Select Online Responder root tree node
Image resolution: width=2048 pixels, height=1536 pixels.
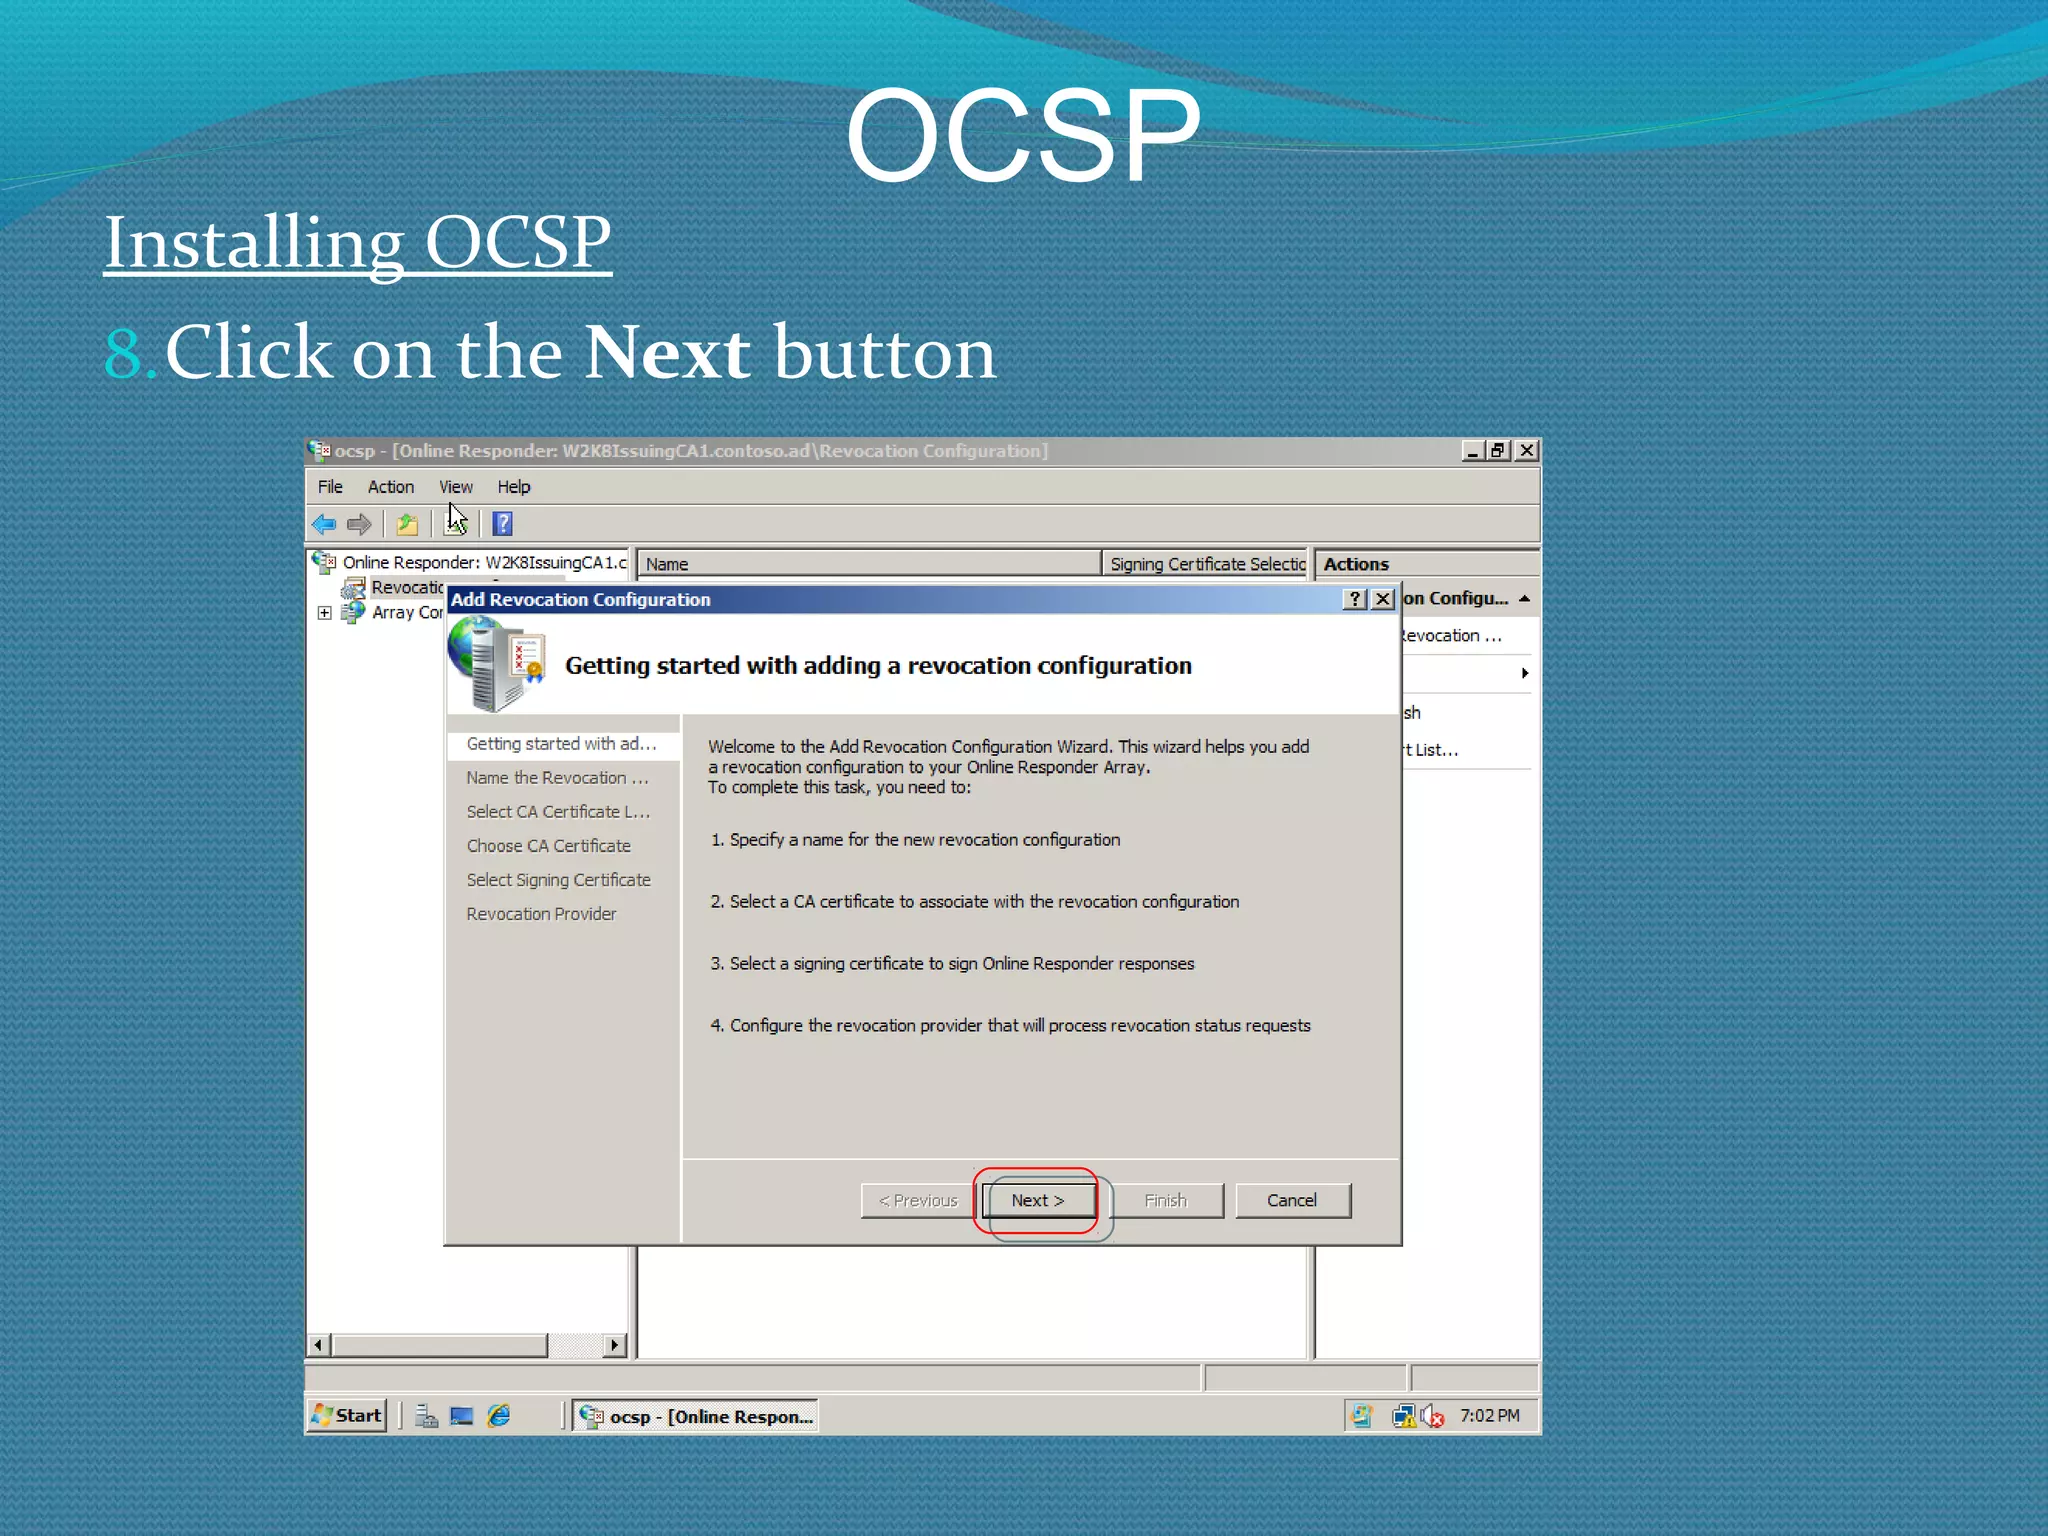(484, 562)
